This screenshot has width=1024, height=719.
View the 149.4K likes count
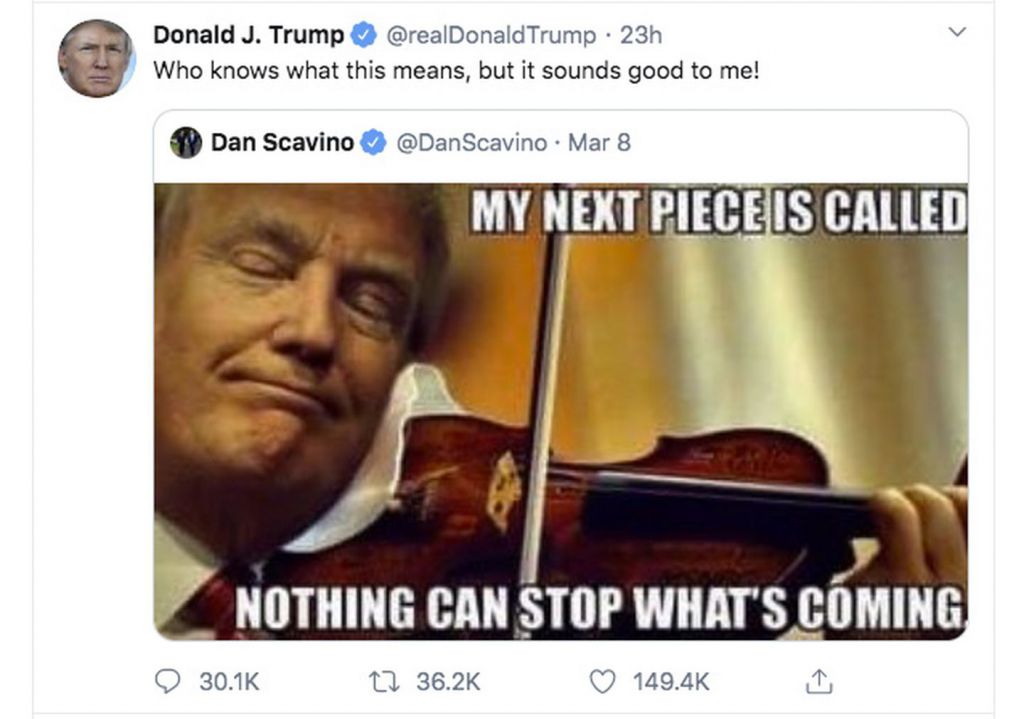[x=671, y=682]
